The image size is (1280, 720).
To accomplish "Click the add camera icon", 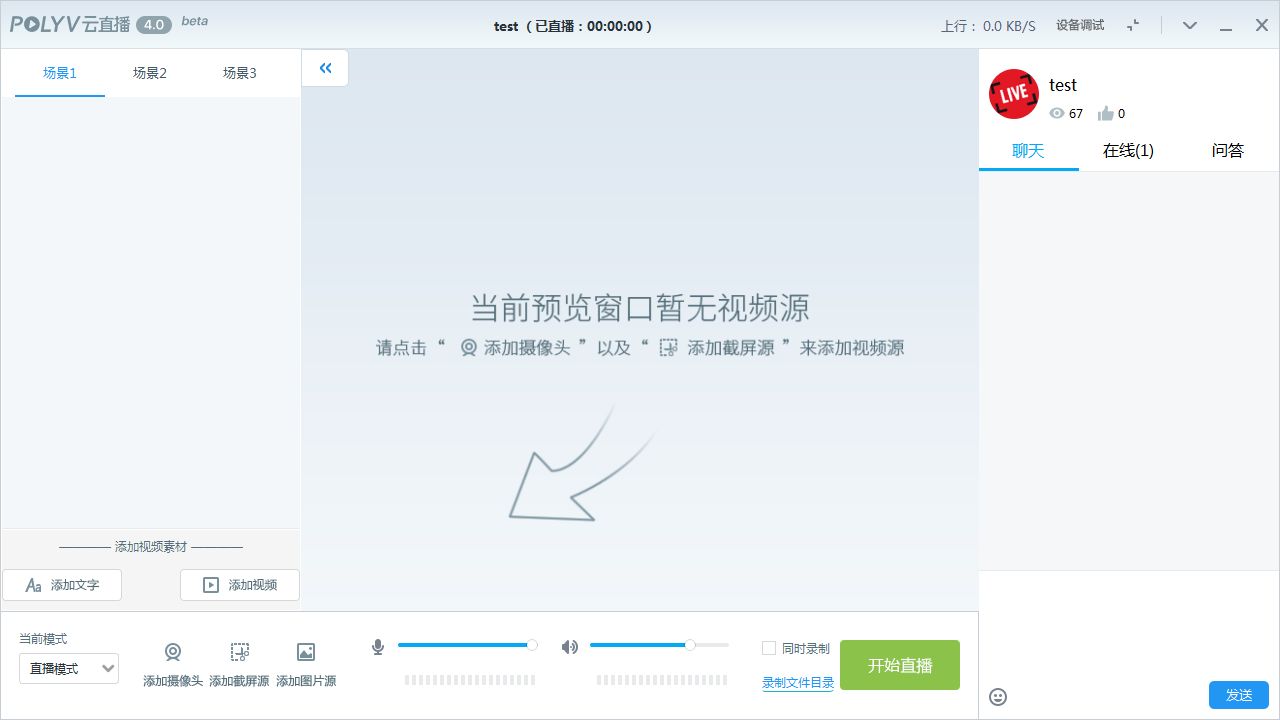I will tap(173, 652).
